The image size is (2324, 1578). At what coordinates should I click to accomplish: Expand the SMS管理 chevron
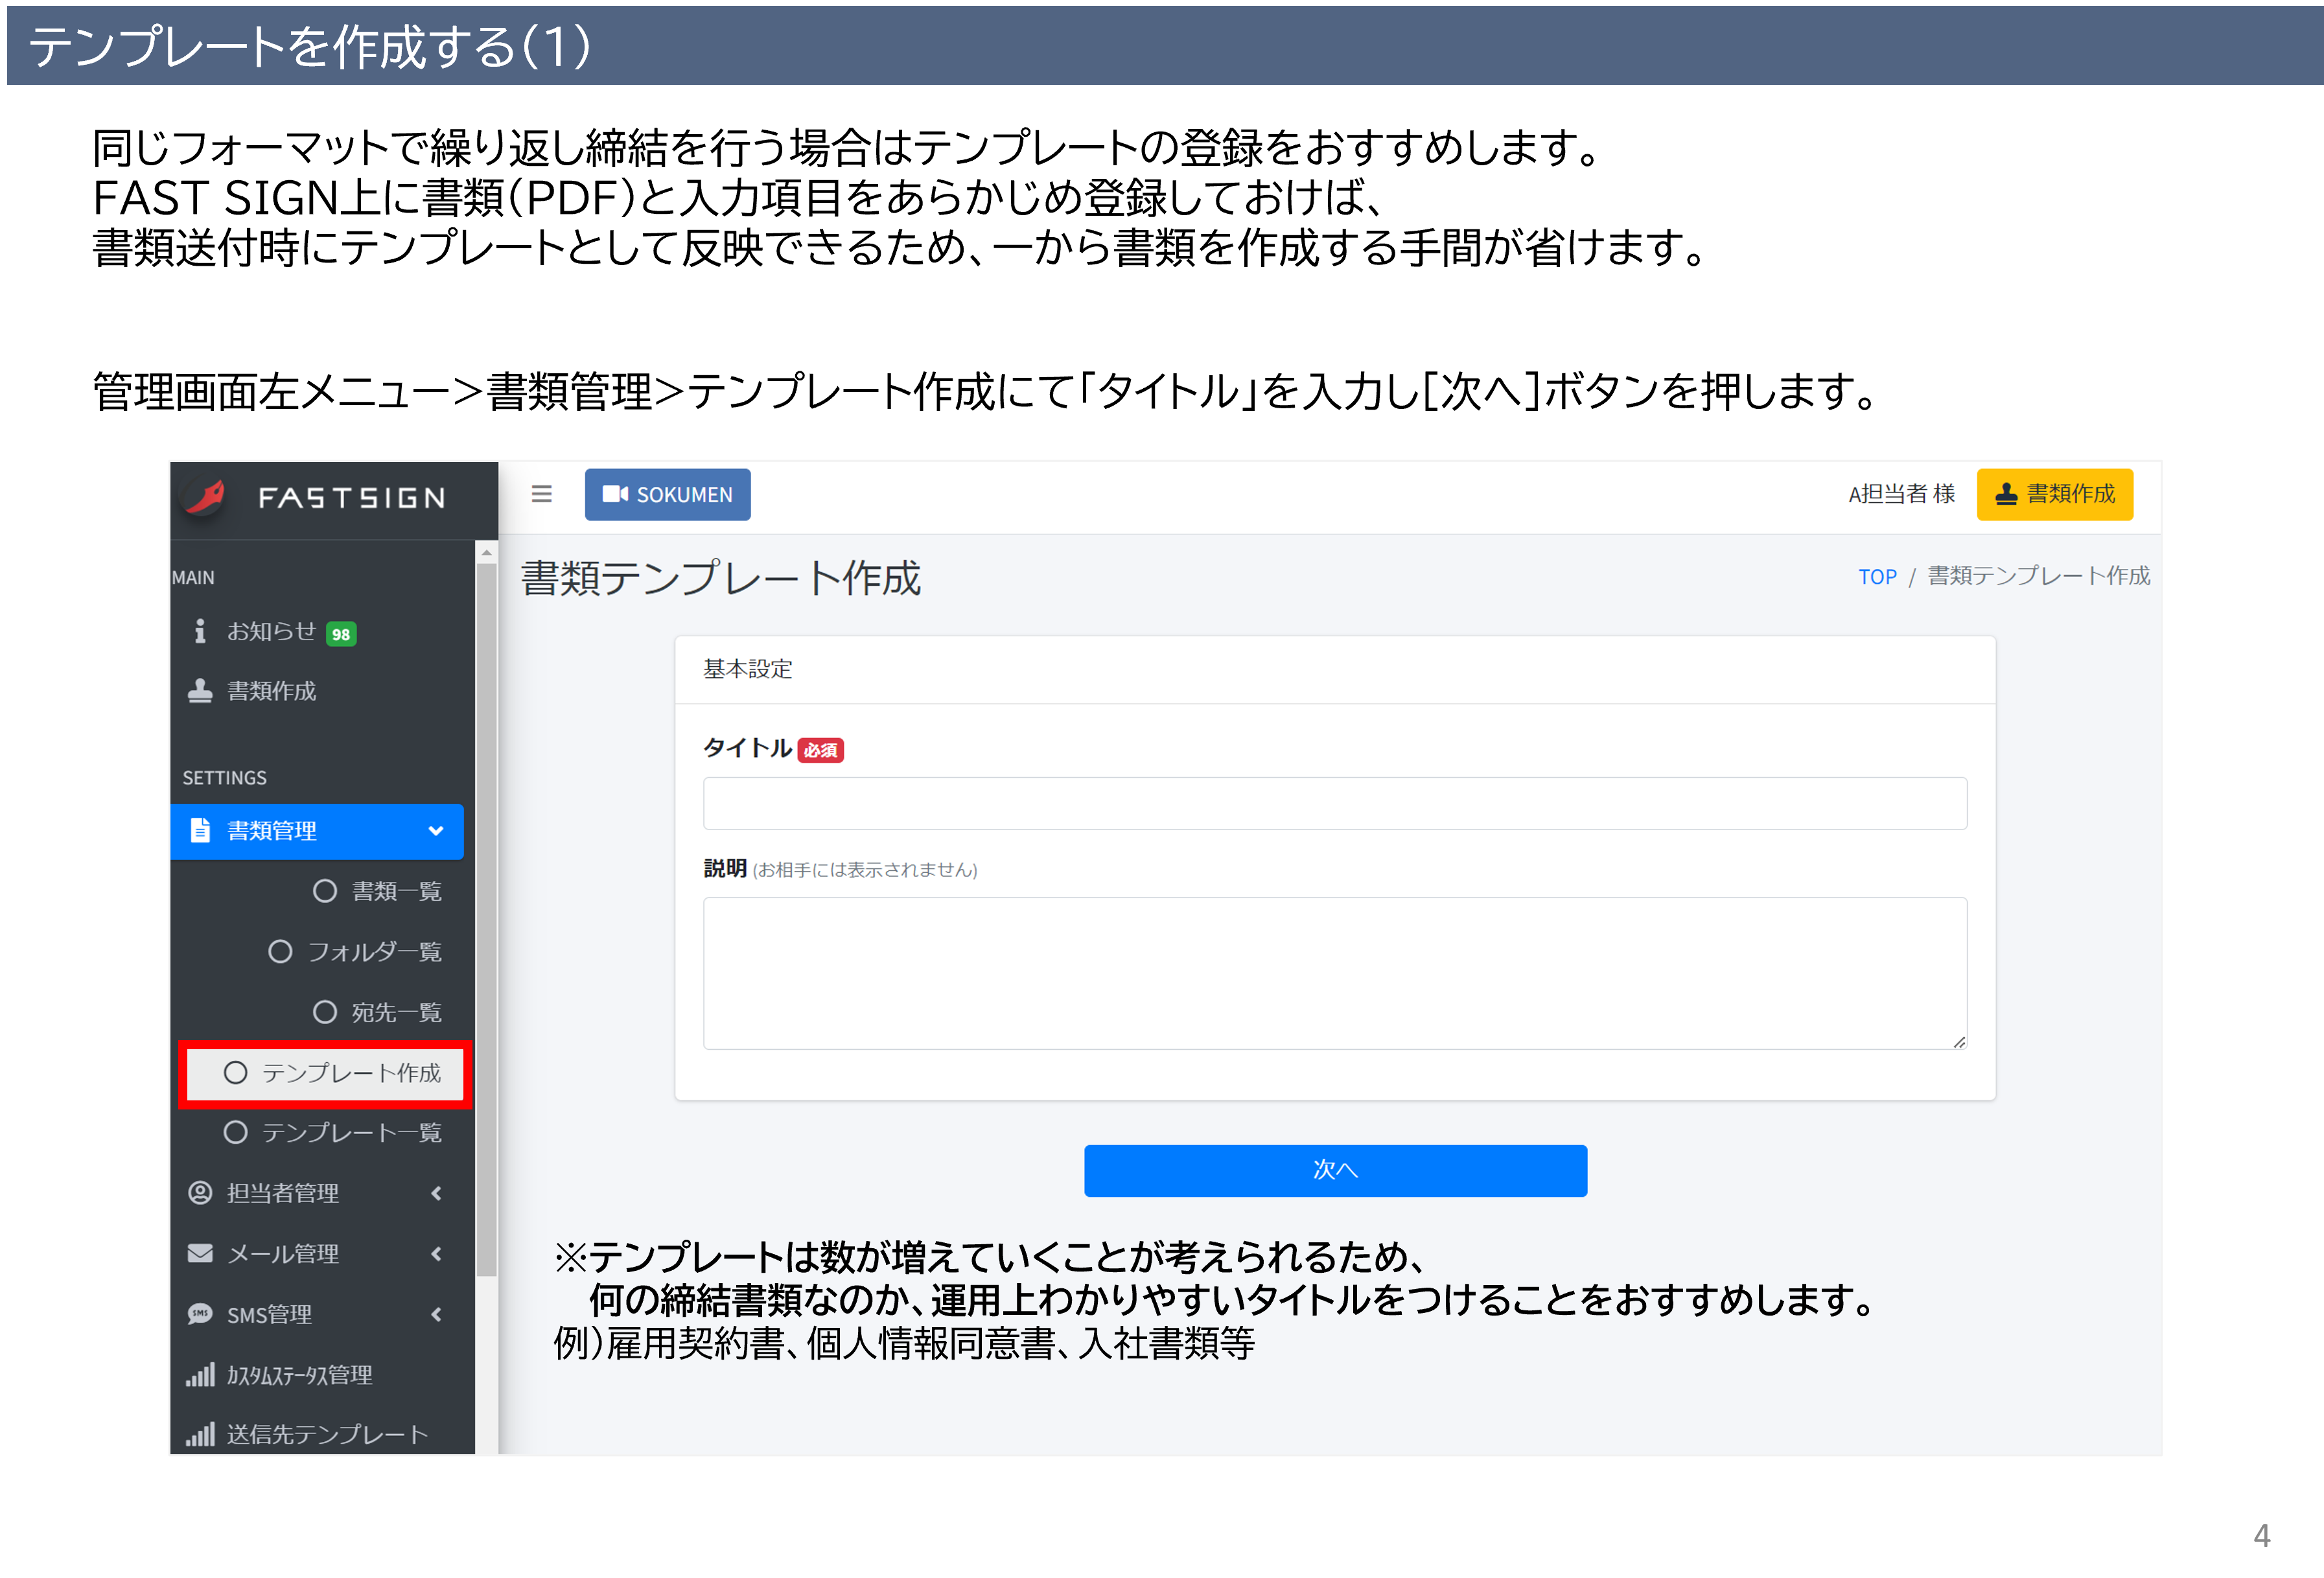click(x=436, y=1314)
